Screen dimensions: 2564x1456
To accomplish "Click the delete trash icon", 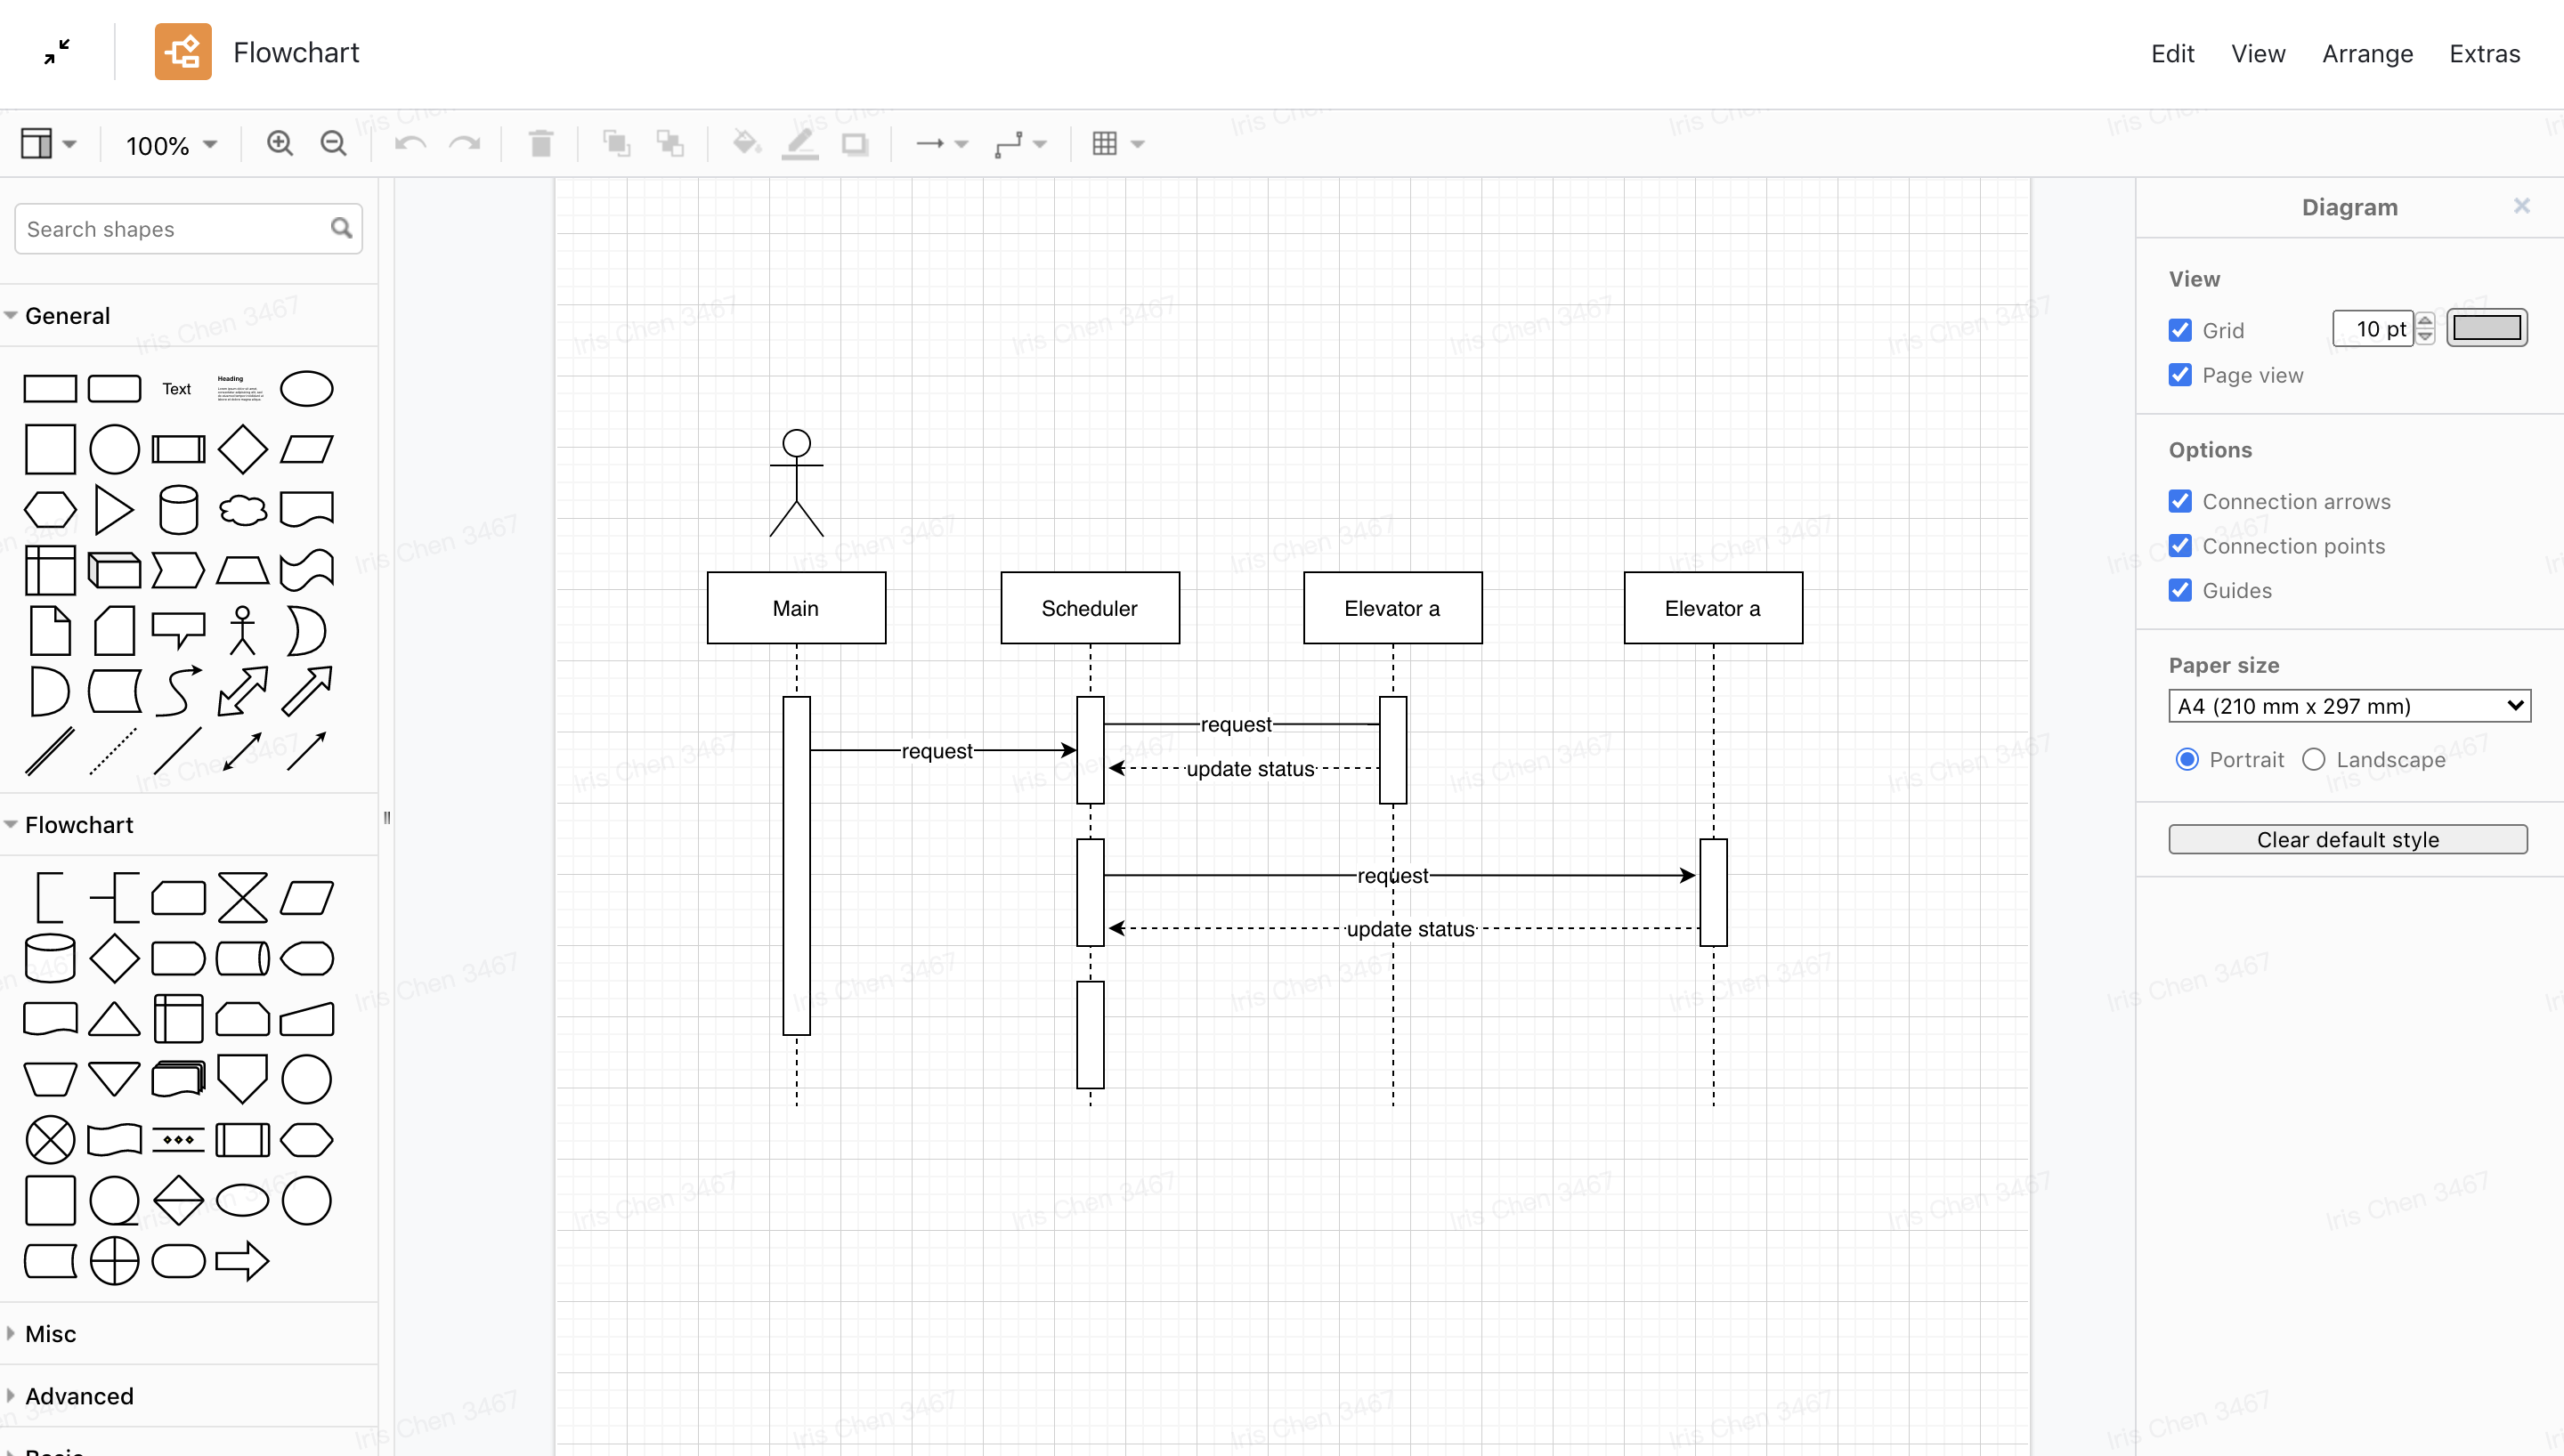I will click(541, 144).
